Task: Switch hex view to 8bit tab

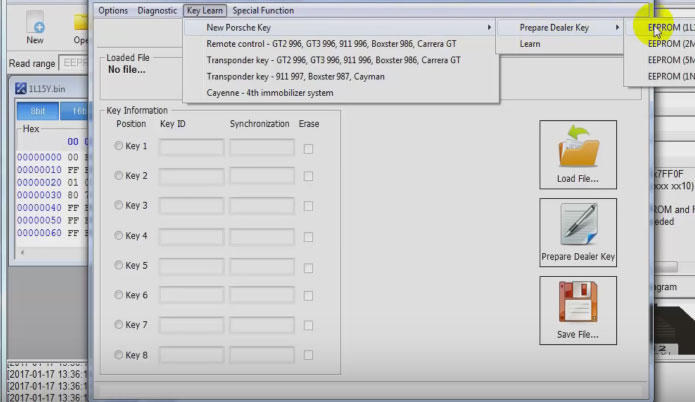Action: [38, 111]
